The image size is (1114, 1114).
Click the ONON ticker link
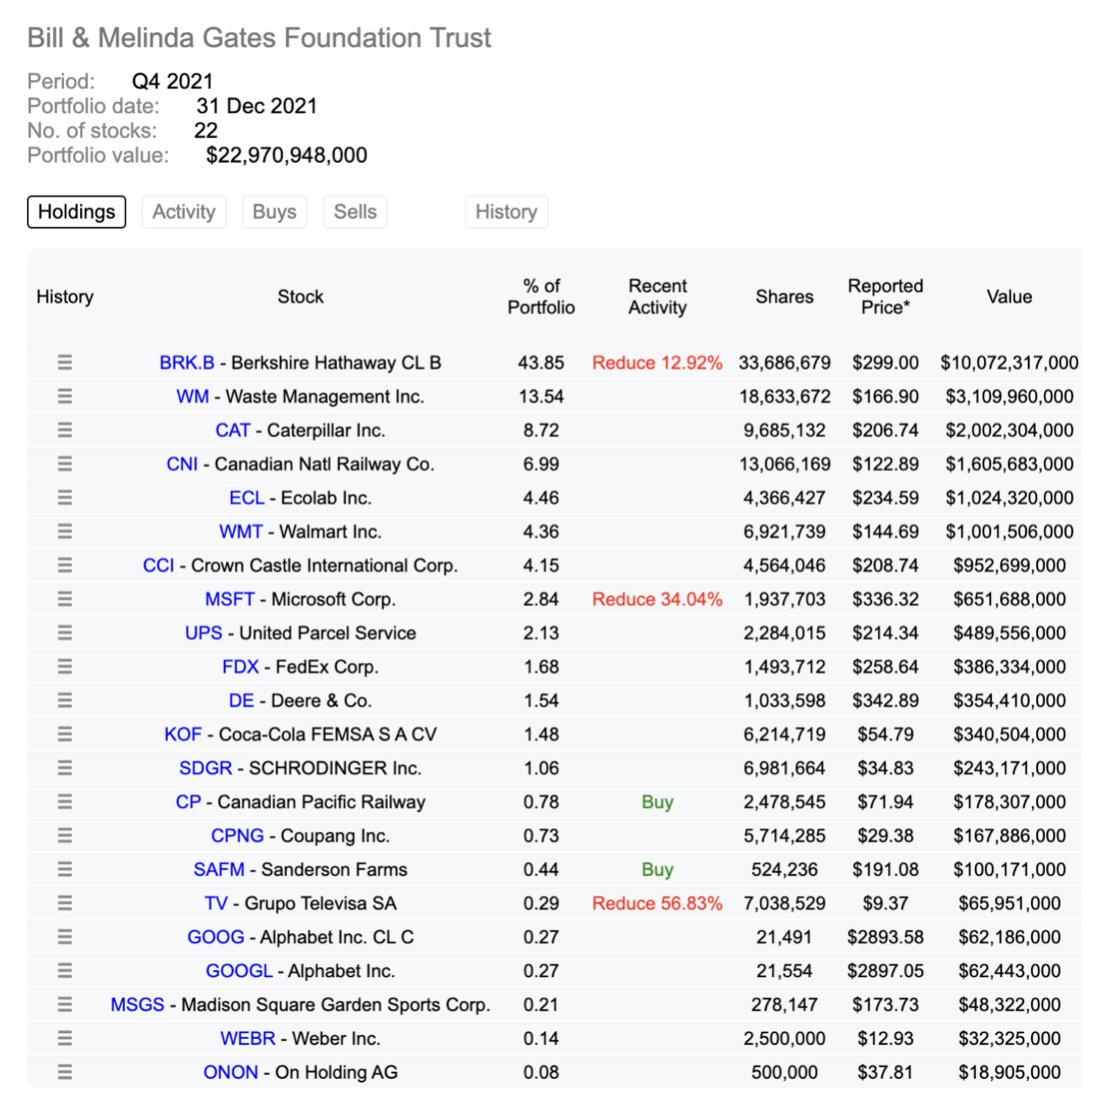tap(230, 1072)
